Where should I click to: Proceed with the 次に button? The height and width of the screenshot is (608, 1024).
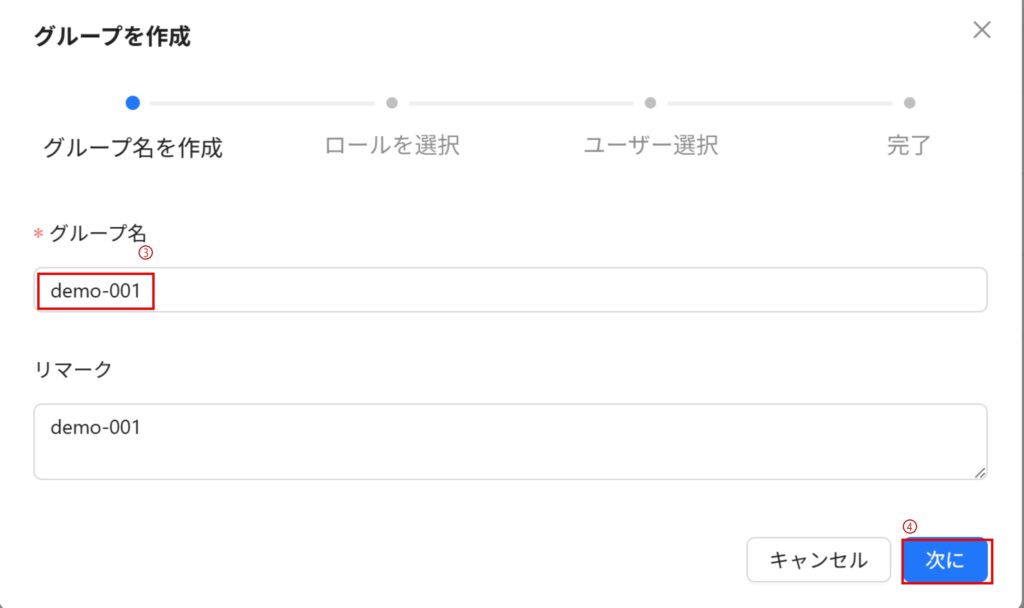tap(945, 561)
